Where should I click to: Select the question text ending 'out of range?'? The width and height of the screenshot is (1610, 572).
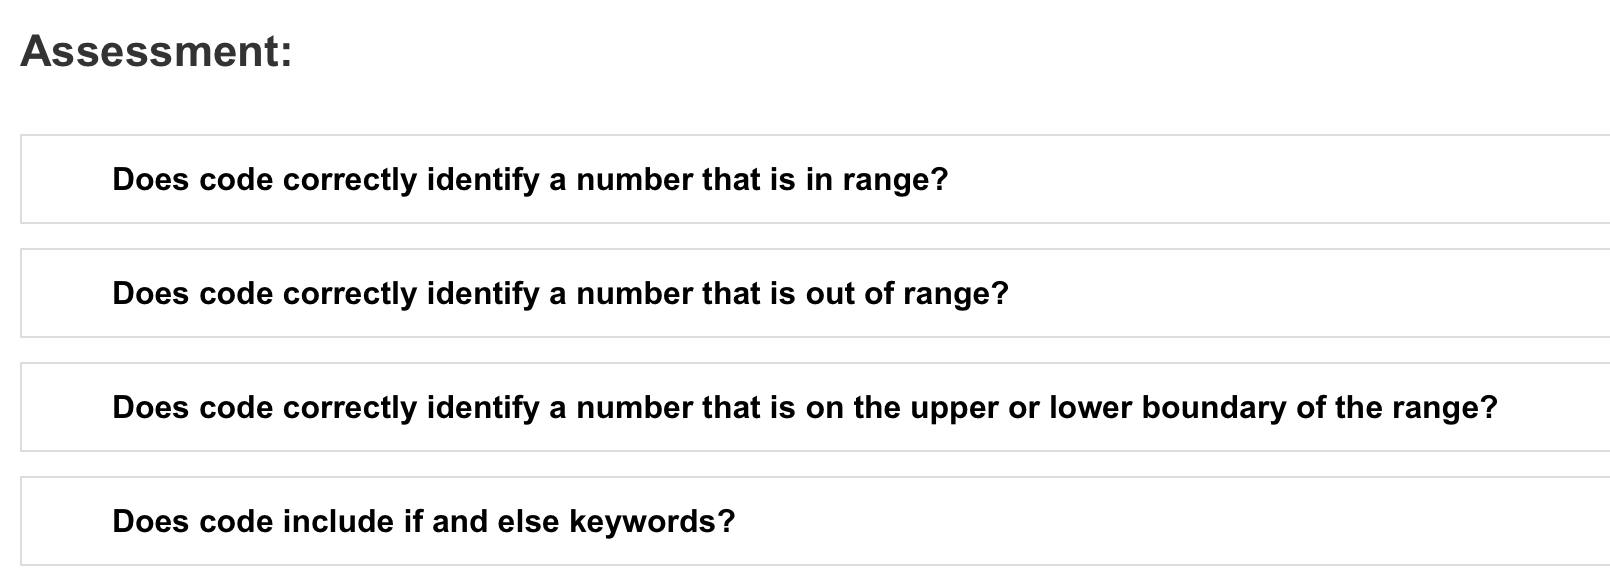click(x=561, y=294)
